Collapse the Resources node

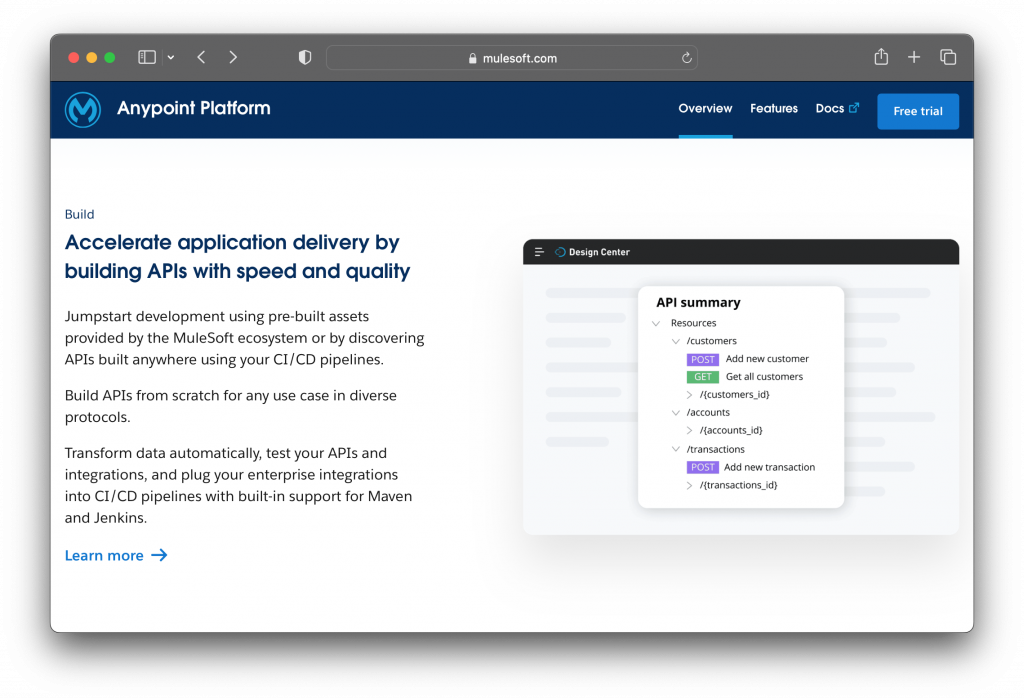pyautogui.click(x=656, y=323)
